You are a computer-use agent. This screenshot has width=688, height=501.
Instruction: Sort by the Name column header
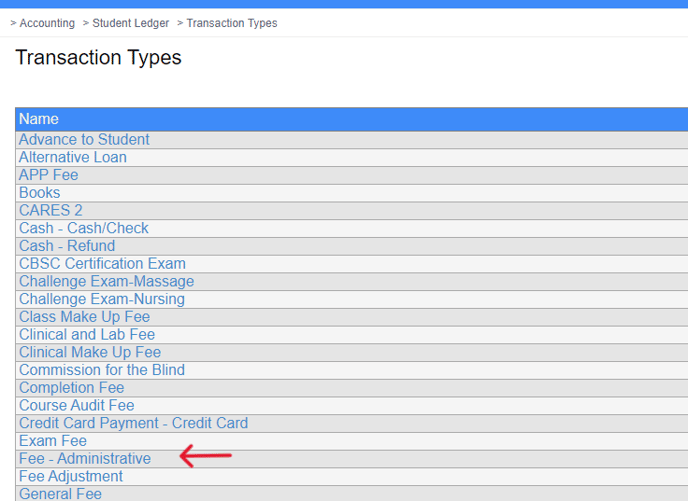click(39, 119)
